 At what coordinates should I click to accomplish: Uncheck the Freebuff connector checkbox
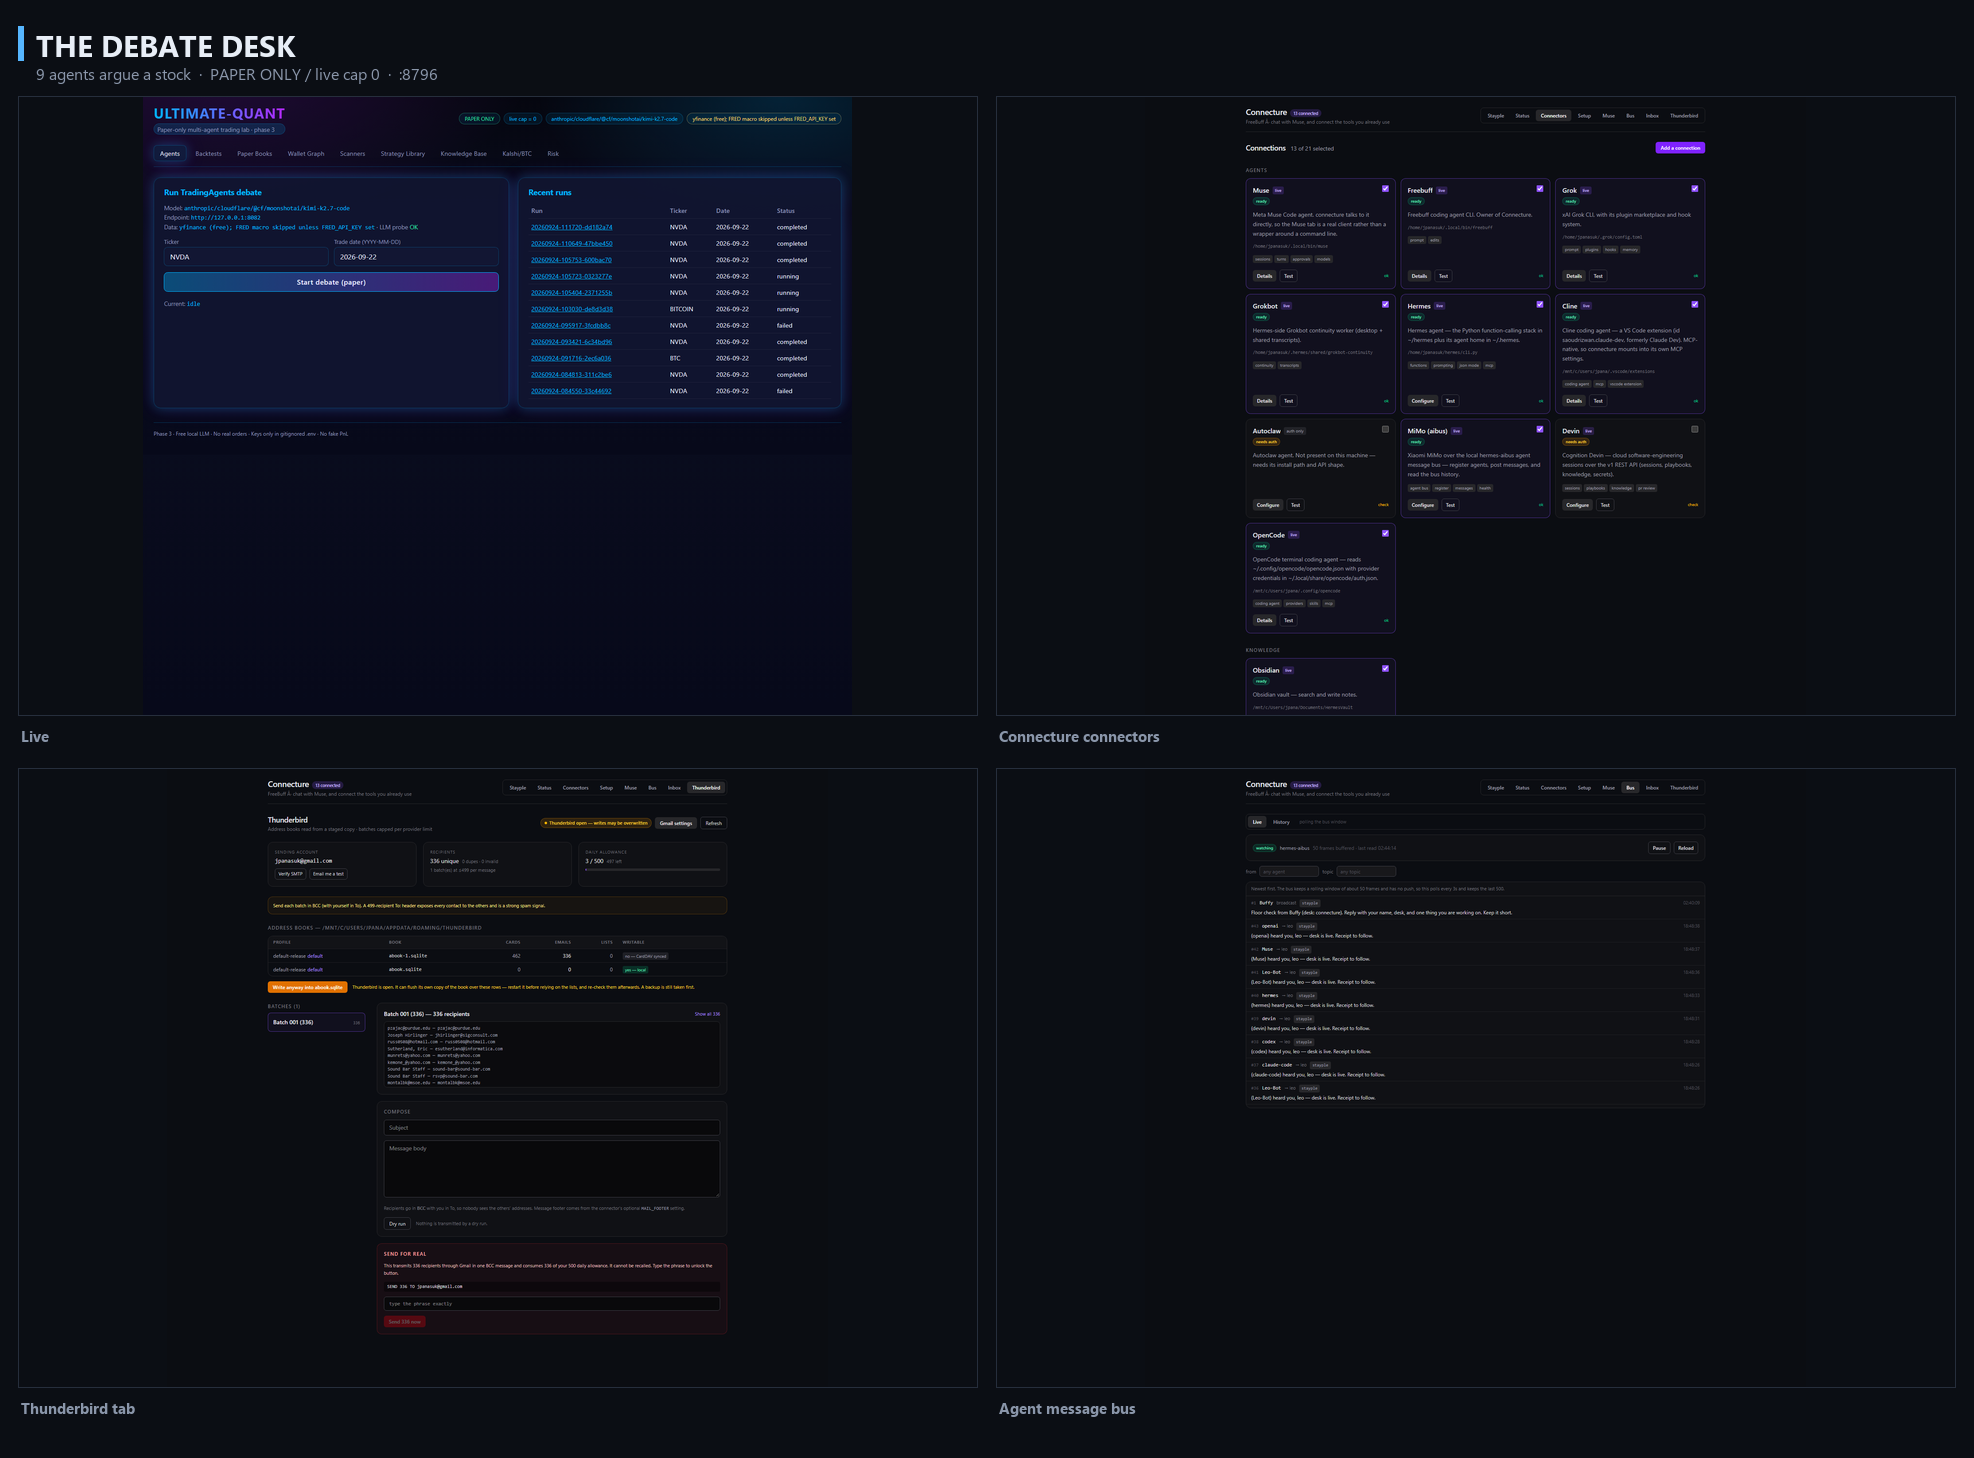1540,188
